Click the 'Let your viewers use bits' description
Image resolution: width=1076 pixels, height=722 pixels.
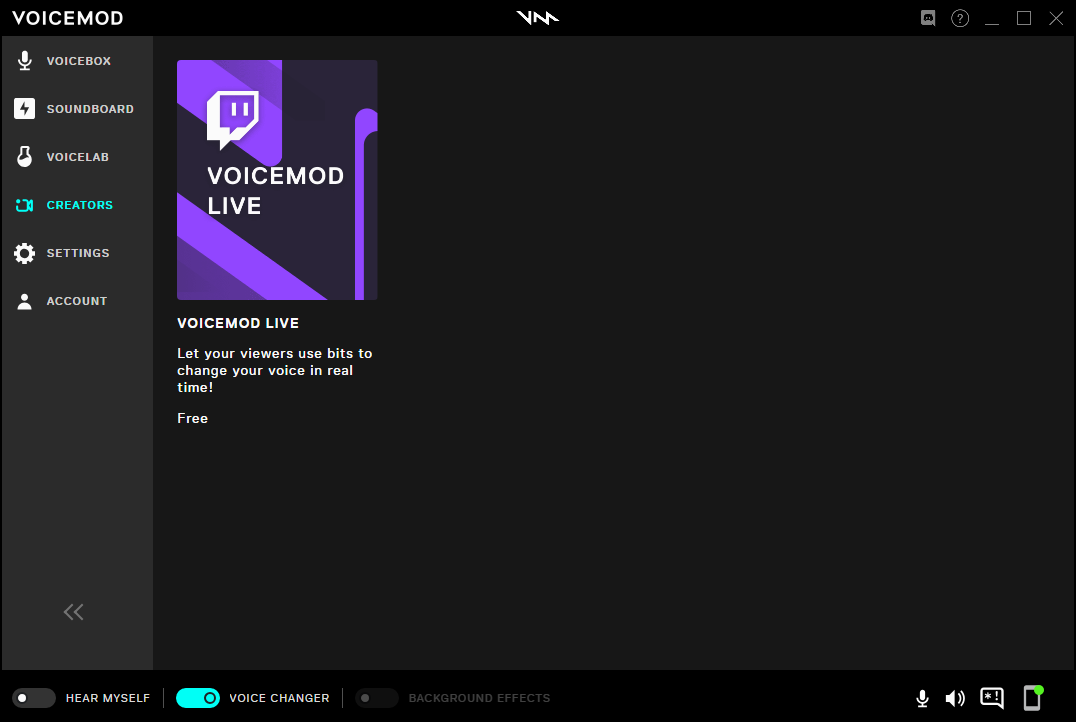(274, 371)
